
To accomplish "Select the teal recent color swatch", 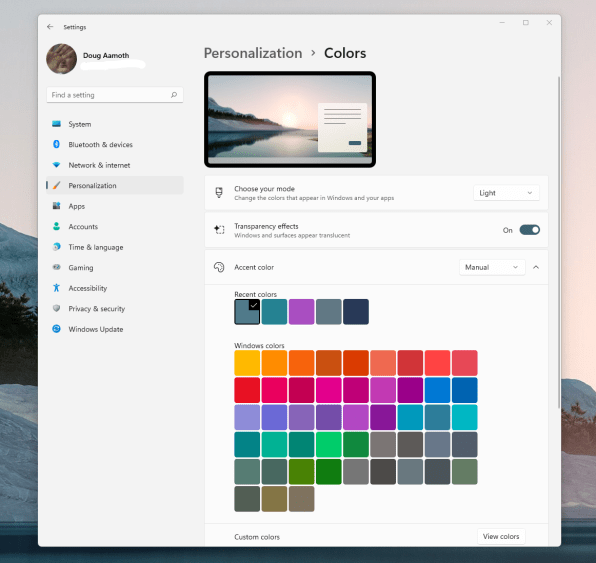I will point(274,312).
